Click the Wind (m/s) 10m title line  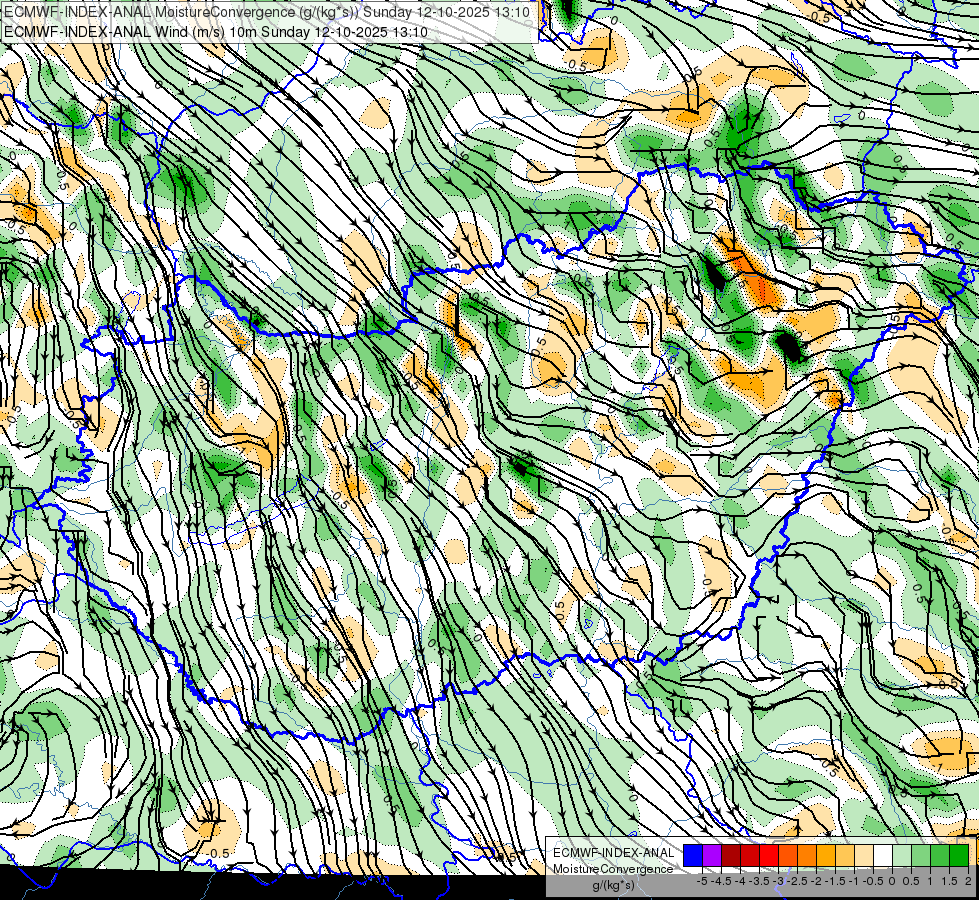[215, 31]
